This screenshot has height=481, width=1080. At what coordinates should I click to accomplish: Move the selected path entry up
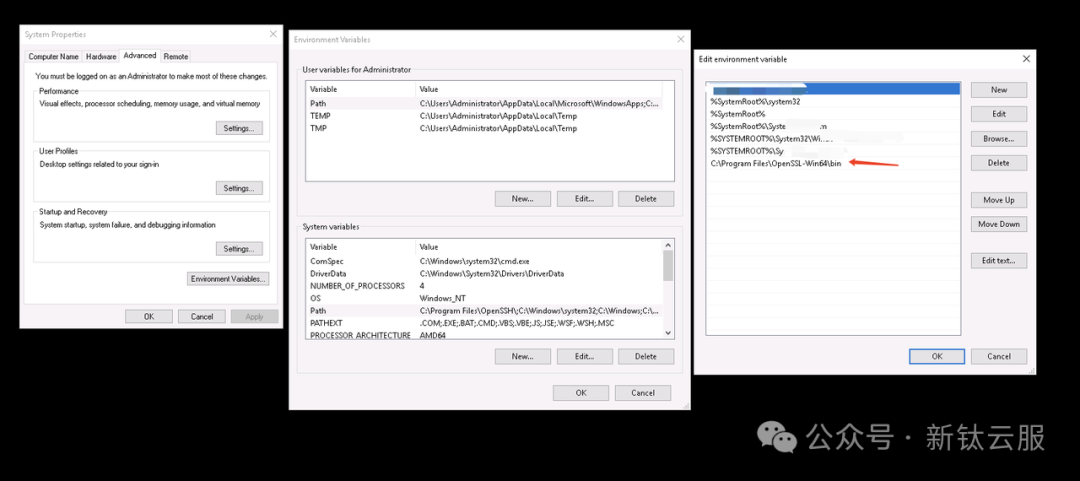click(x=999, y=200)
